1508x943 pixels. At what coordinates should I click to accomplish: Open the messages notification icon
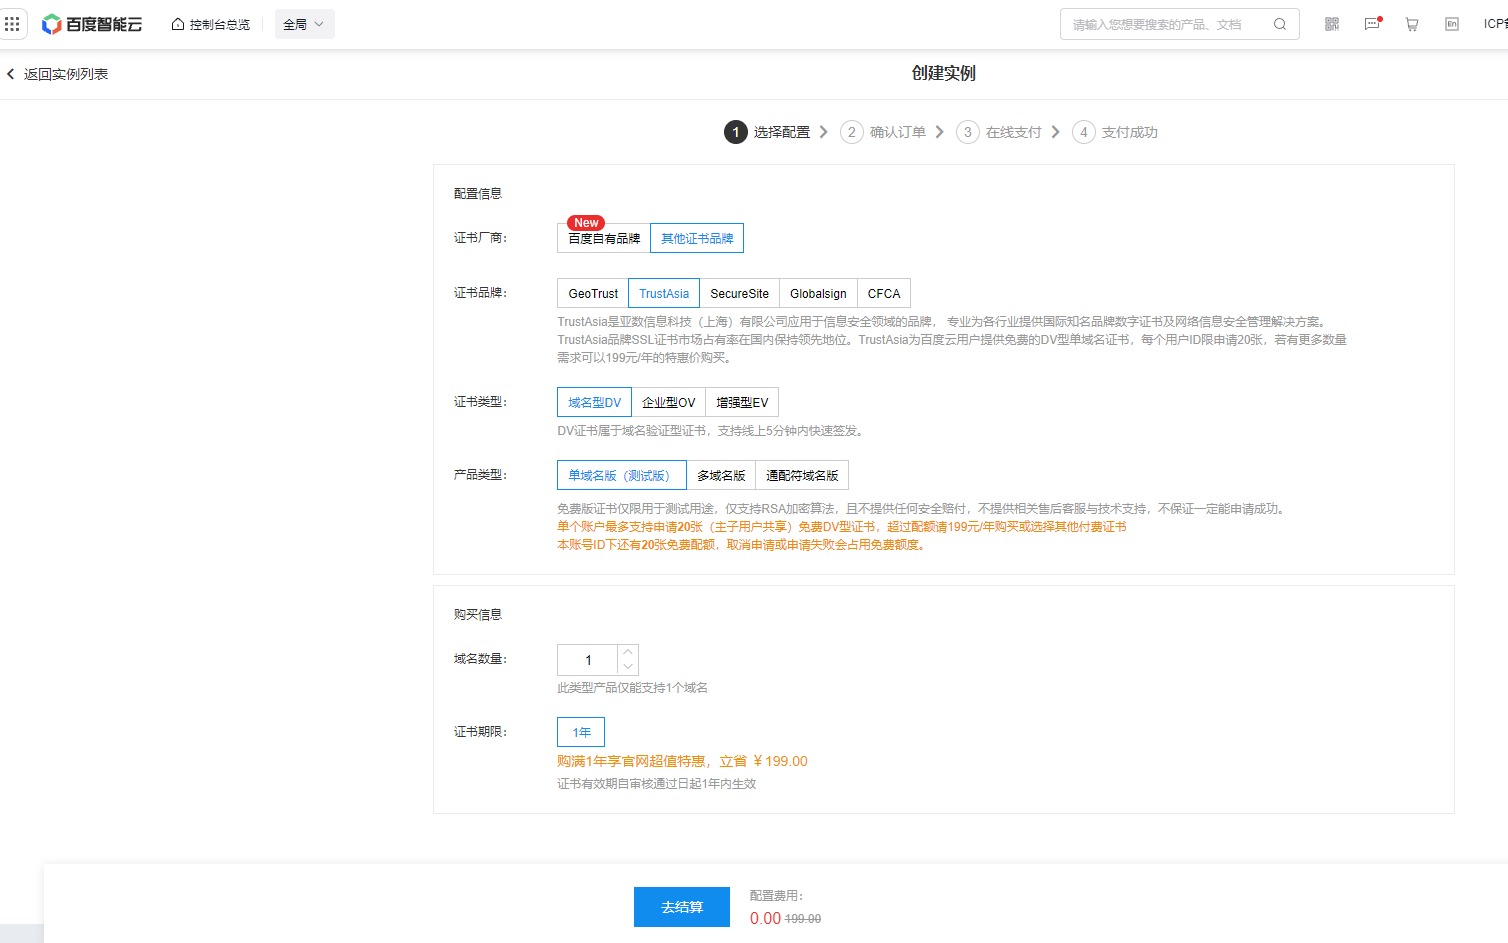click(1372, 24)
